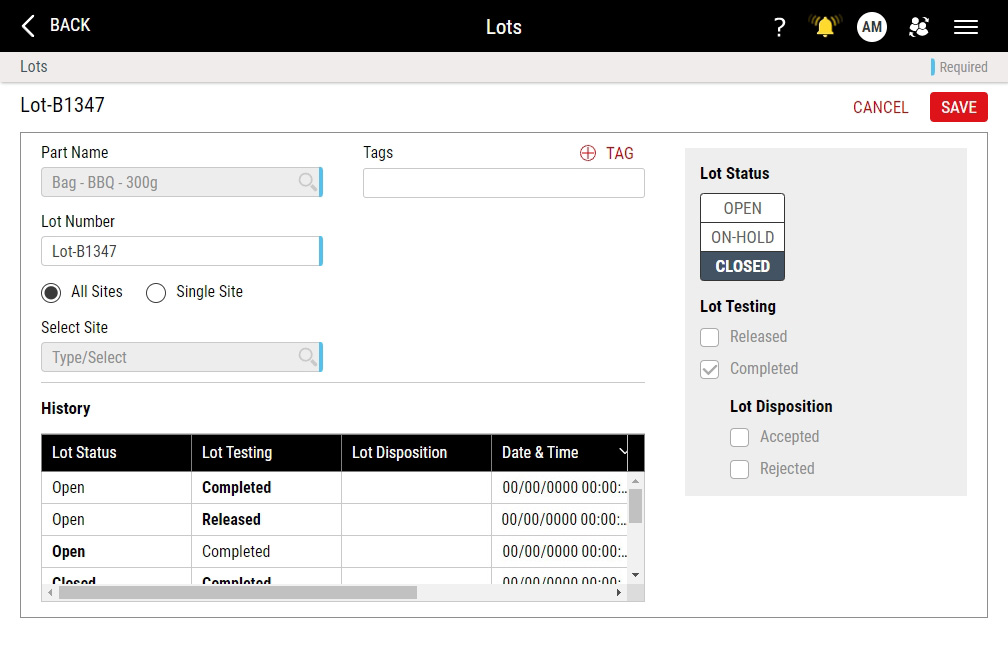Click the history table horizontal scrollbar
The width and height of the screenshot is (1008, 648).
238,593
